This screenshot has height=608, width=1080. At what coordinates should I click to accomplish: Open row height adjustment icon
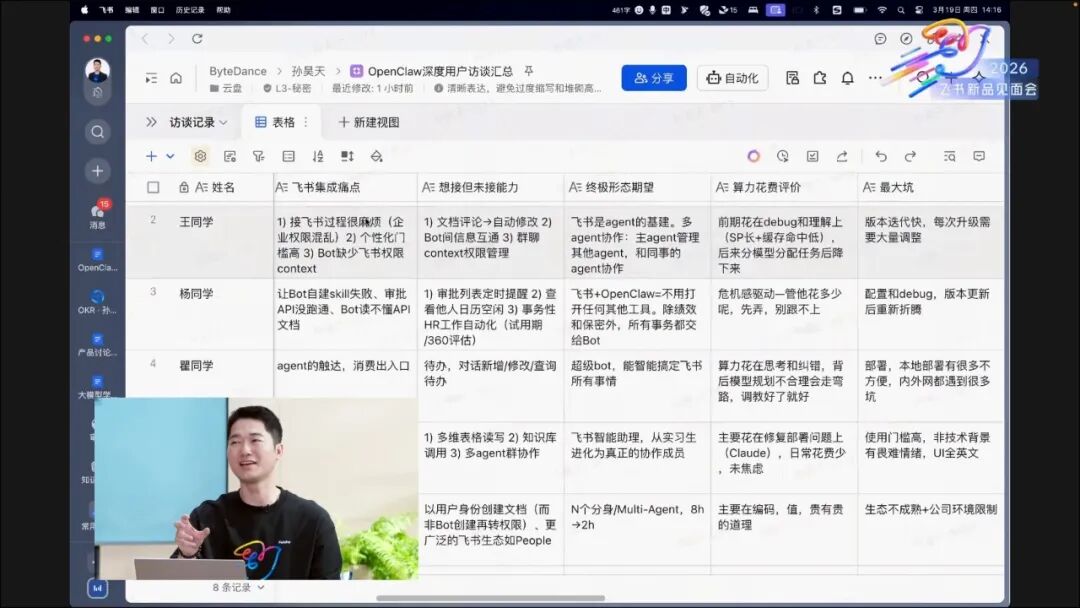(347, 156)
